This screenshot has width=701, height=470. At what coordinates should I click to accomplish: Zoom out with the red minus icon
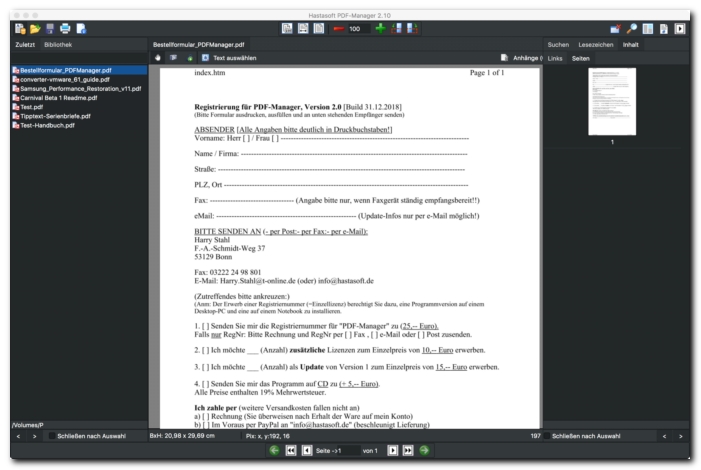pyautogui.click(x=338, y=29)
